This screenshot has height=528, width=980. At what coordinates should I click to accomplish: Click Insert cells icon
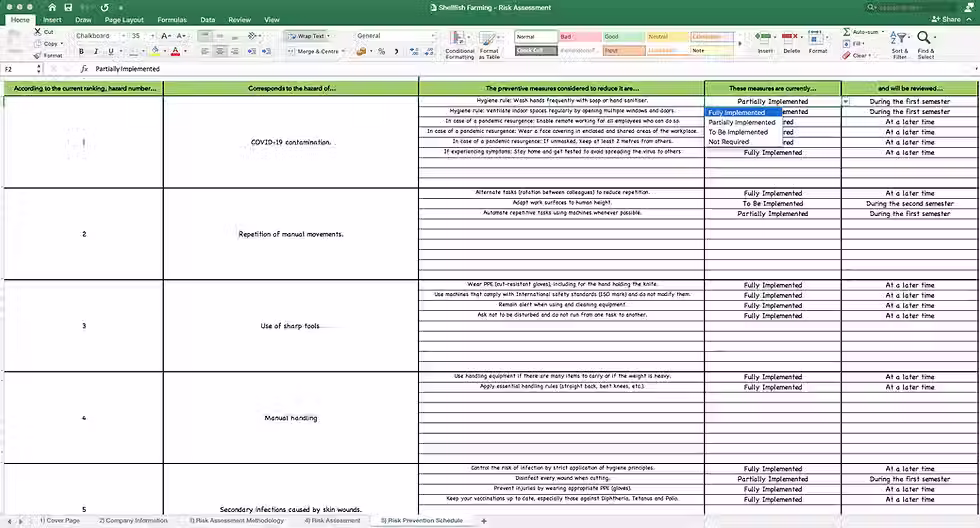764,42
